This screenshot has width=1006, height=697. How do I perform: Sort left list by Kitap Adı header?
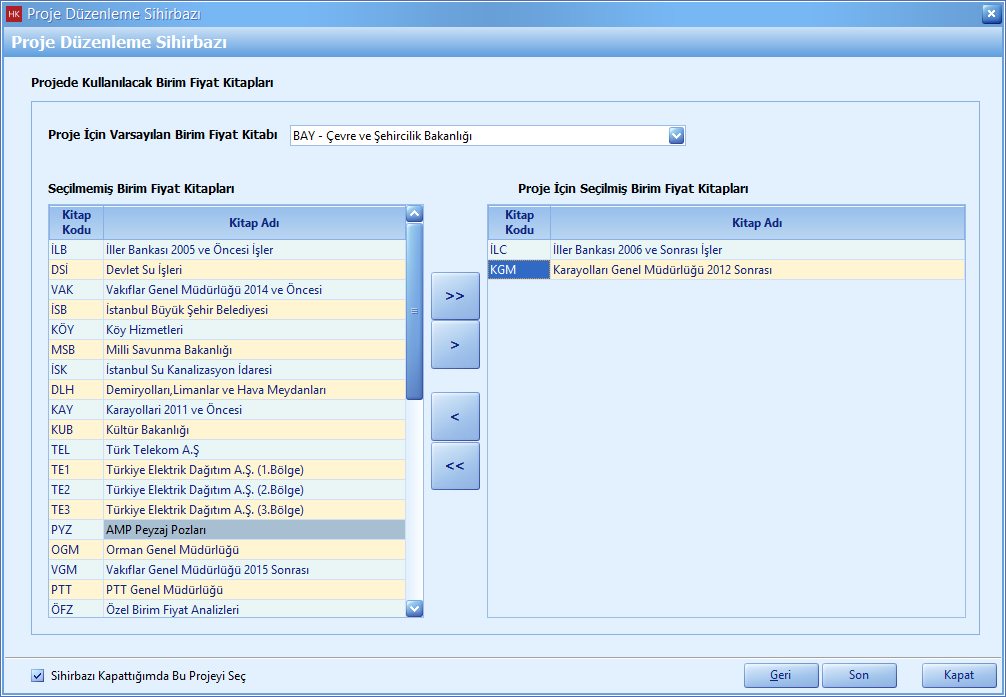point(254,223)
